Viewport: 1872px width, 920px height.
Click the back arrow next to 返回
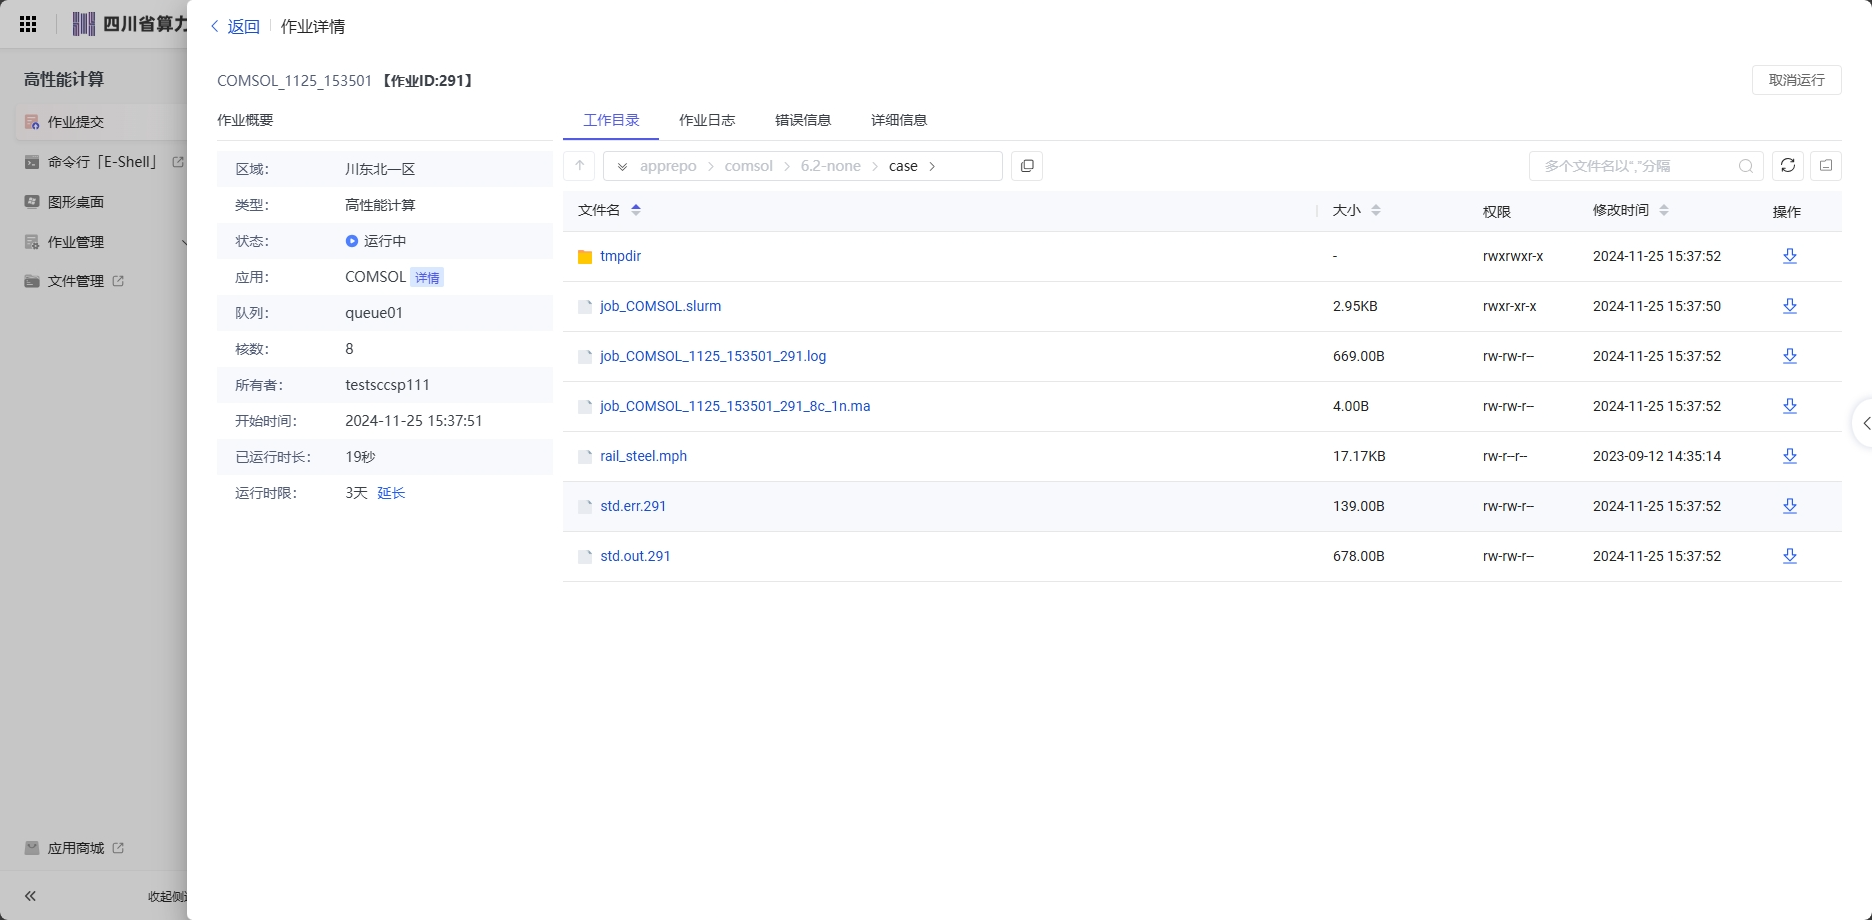coord(214,26)
